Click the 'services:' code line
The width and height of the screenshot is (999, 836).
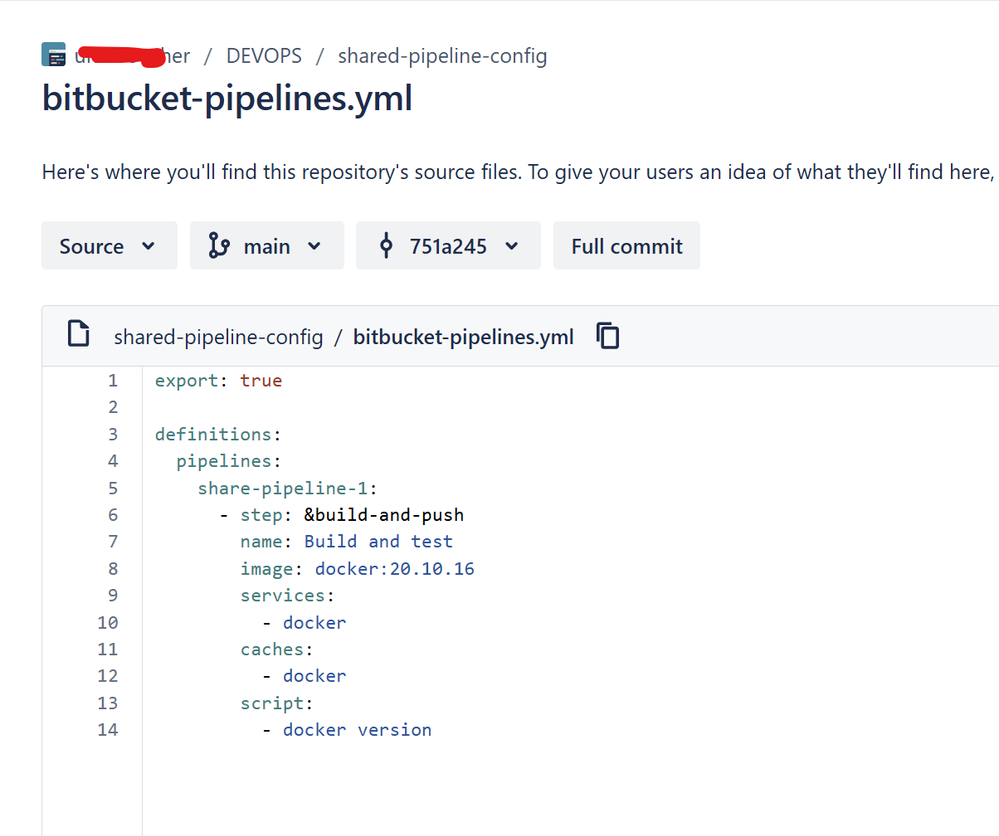[287, 595]
